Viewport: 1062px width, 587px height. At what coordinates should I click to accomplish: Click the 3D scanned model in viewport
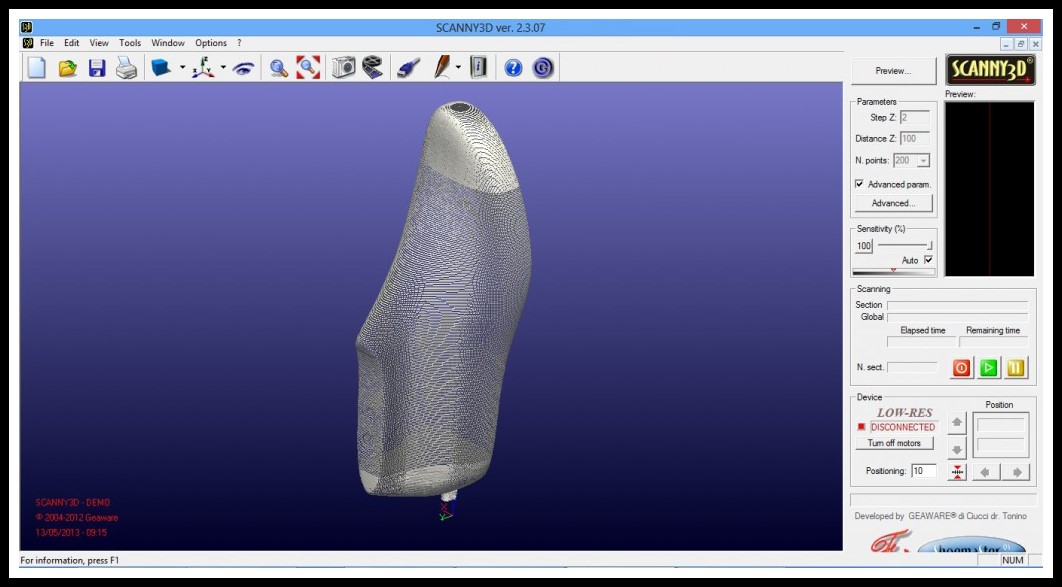pos(444,298)
